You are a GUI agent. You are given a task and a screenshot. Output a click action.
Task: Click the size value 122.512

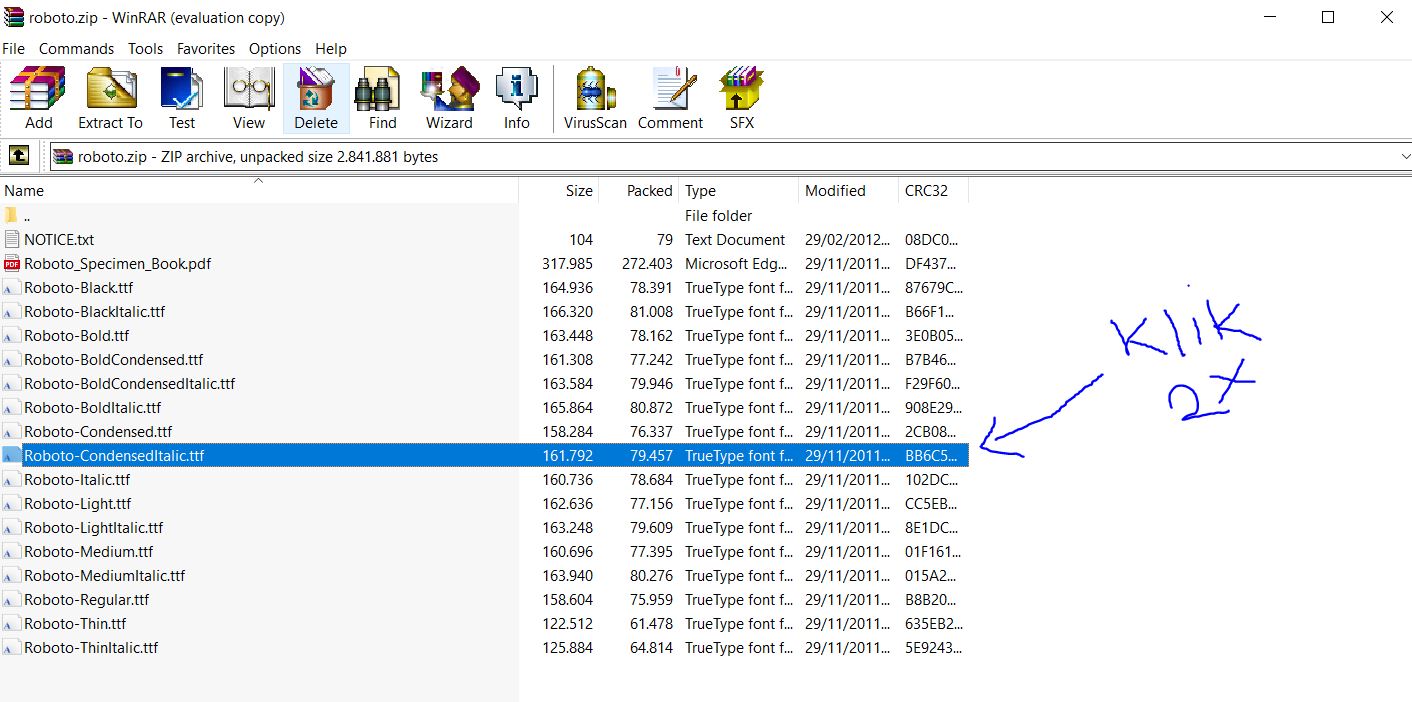pyautogui.click(x=567, y=624)
